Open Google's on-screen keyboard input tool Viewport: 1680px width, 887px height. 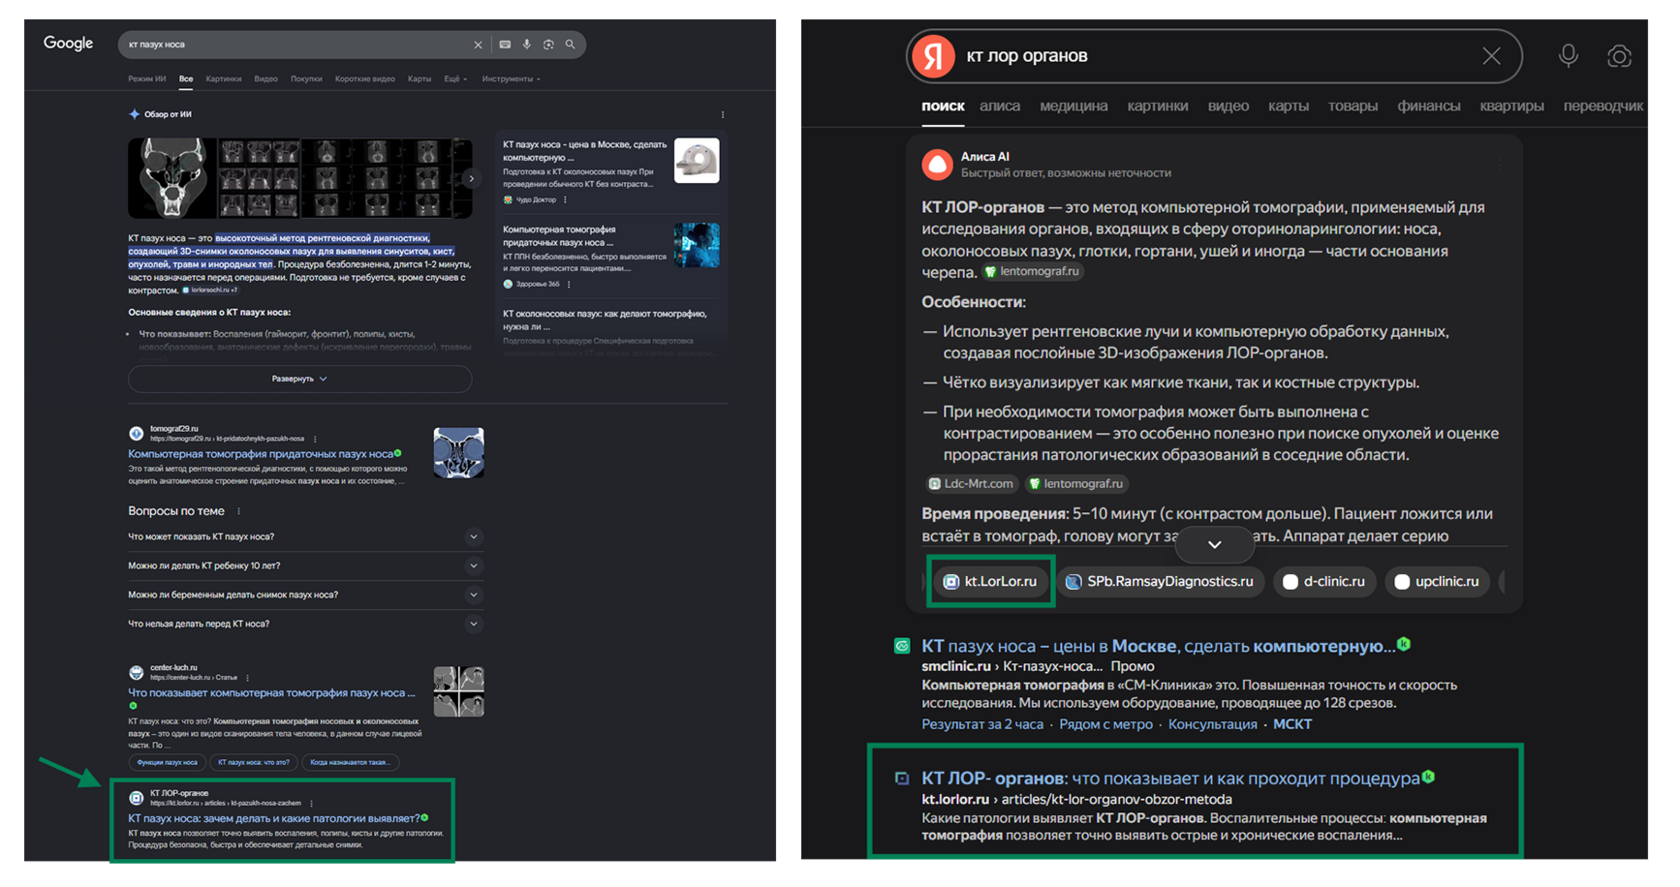[505, 45]
